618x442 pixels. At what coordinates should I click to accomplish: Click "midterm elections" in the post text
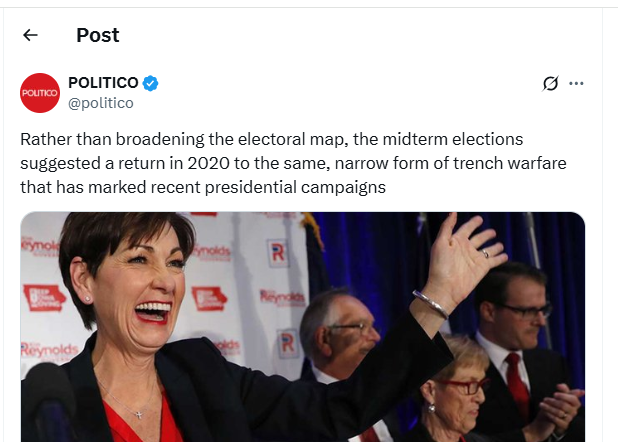click(453, 139)
